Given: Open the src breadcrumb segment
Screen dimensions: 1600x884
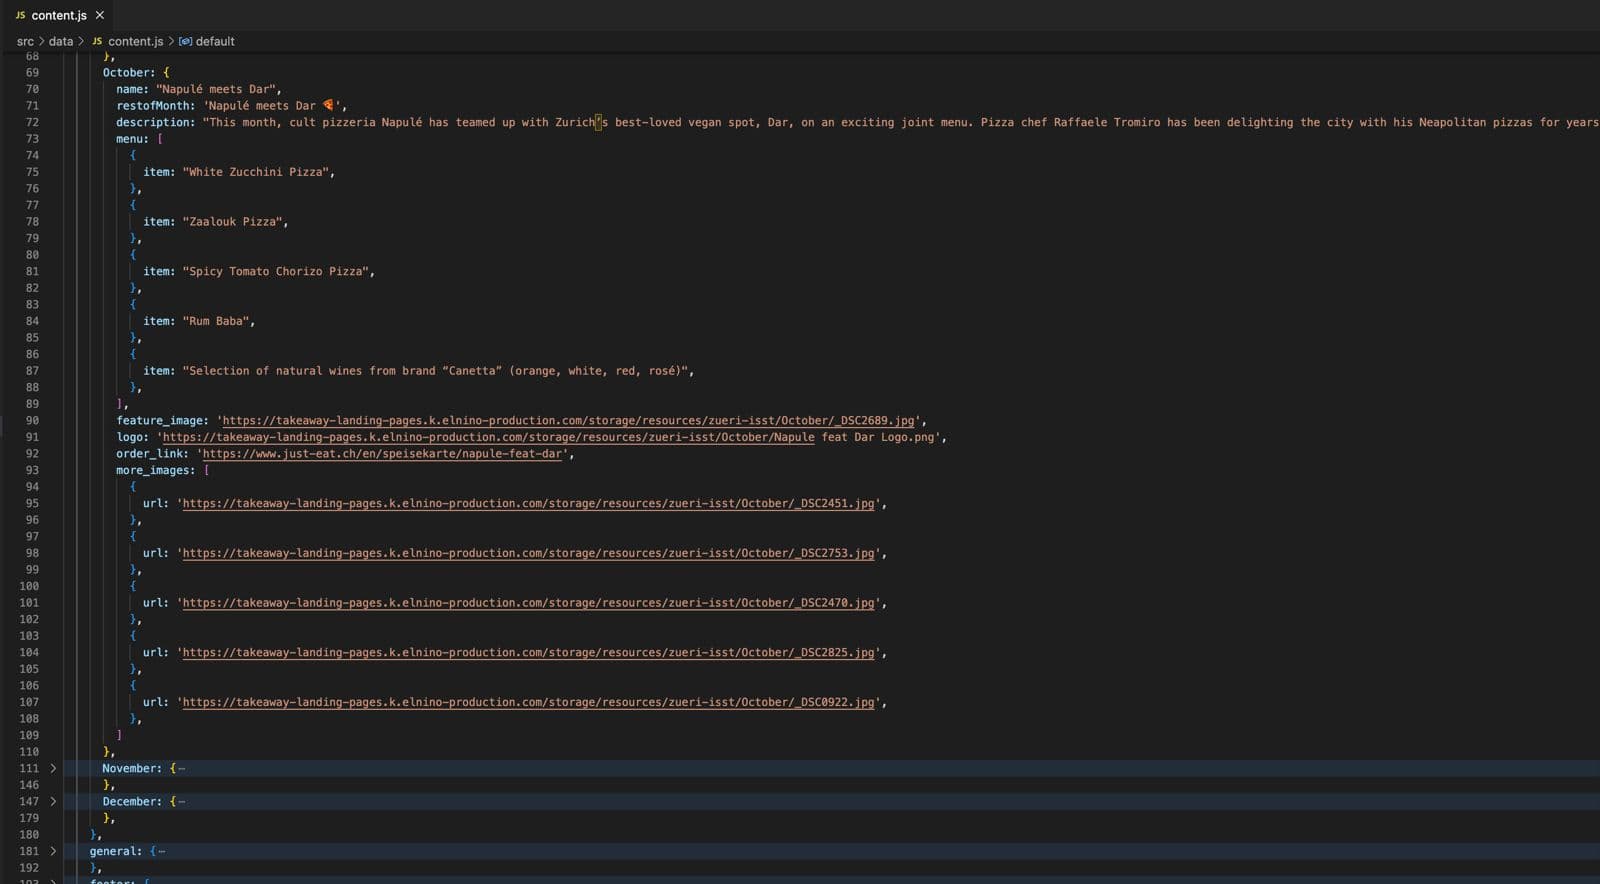Looking at the screenshot, I should point(25,41).
